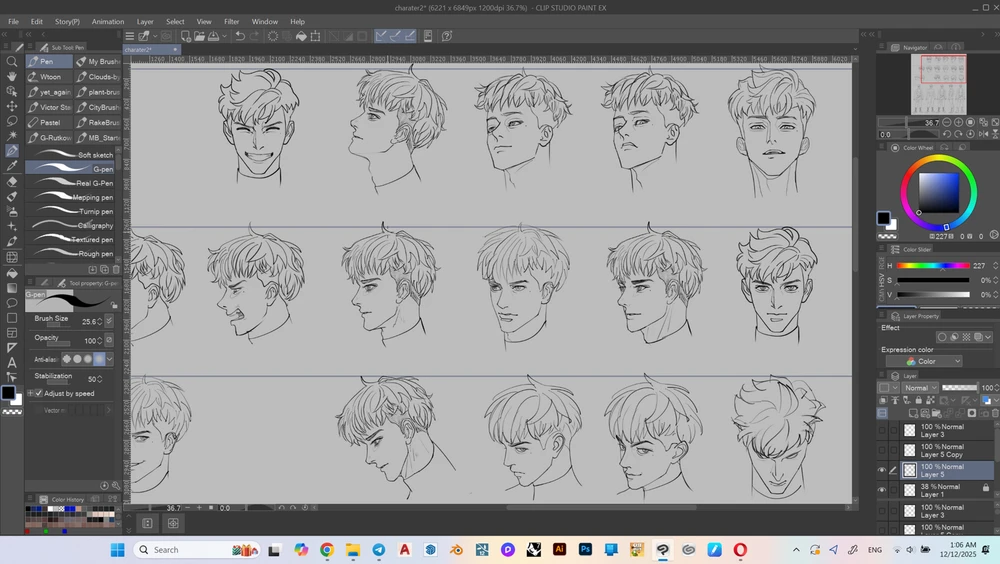1000x564 pixels.
Task: Select the Eraser tool
Action: 12,181
